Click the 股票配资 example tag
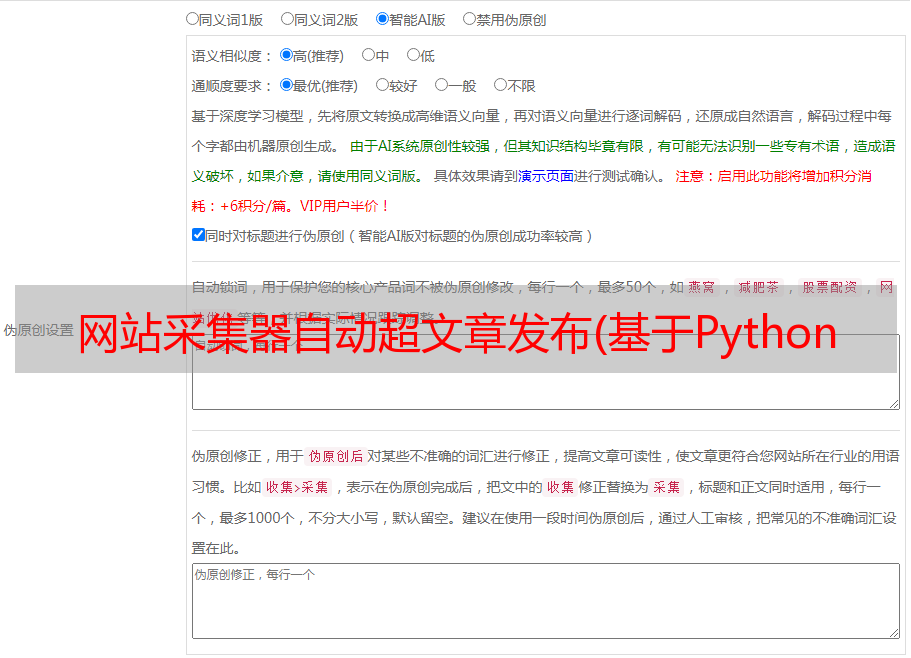Image resolution: width=911 pixels, height=658 pixels. (x=830, y=287)
